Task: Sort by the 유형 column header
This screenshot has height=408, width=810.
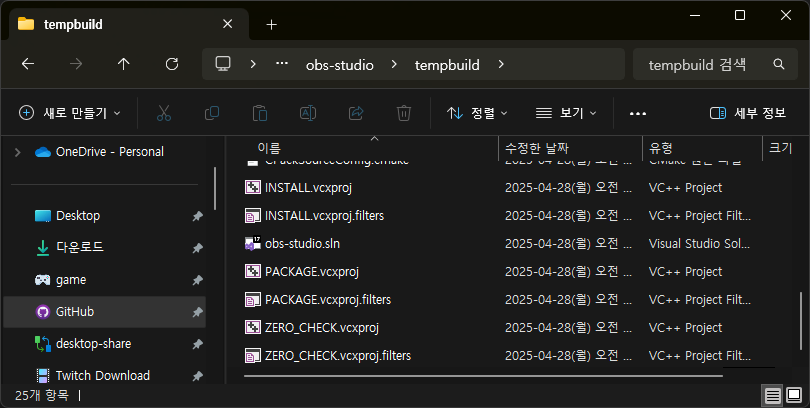Action: tap(702, 149)
